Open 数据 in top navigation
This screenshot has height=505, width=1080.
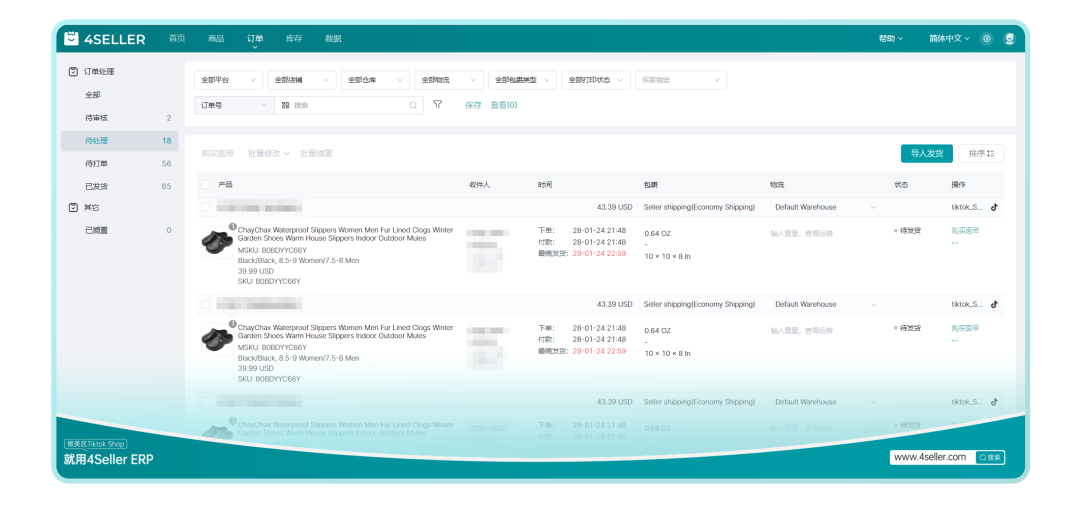pos(333,39)
